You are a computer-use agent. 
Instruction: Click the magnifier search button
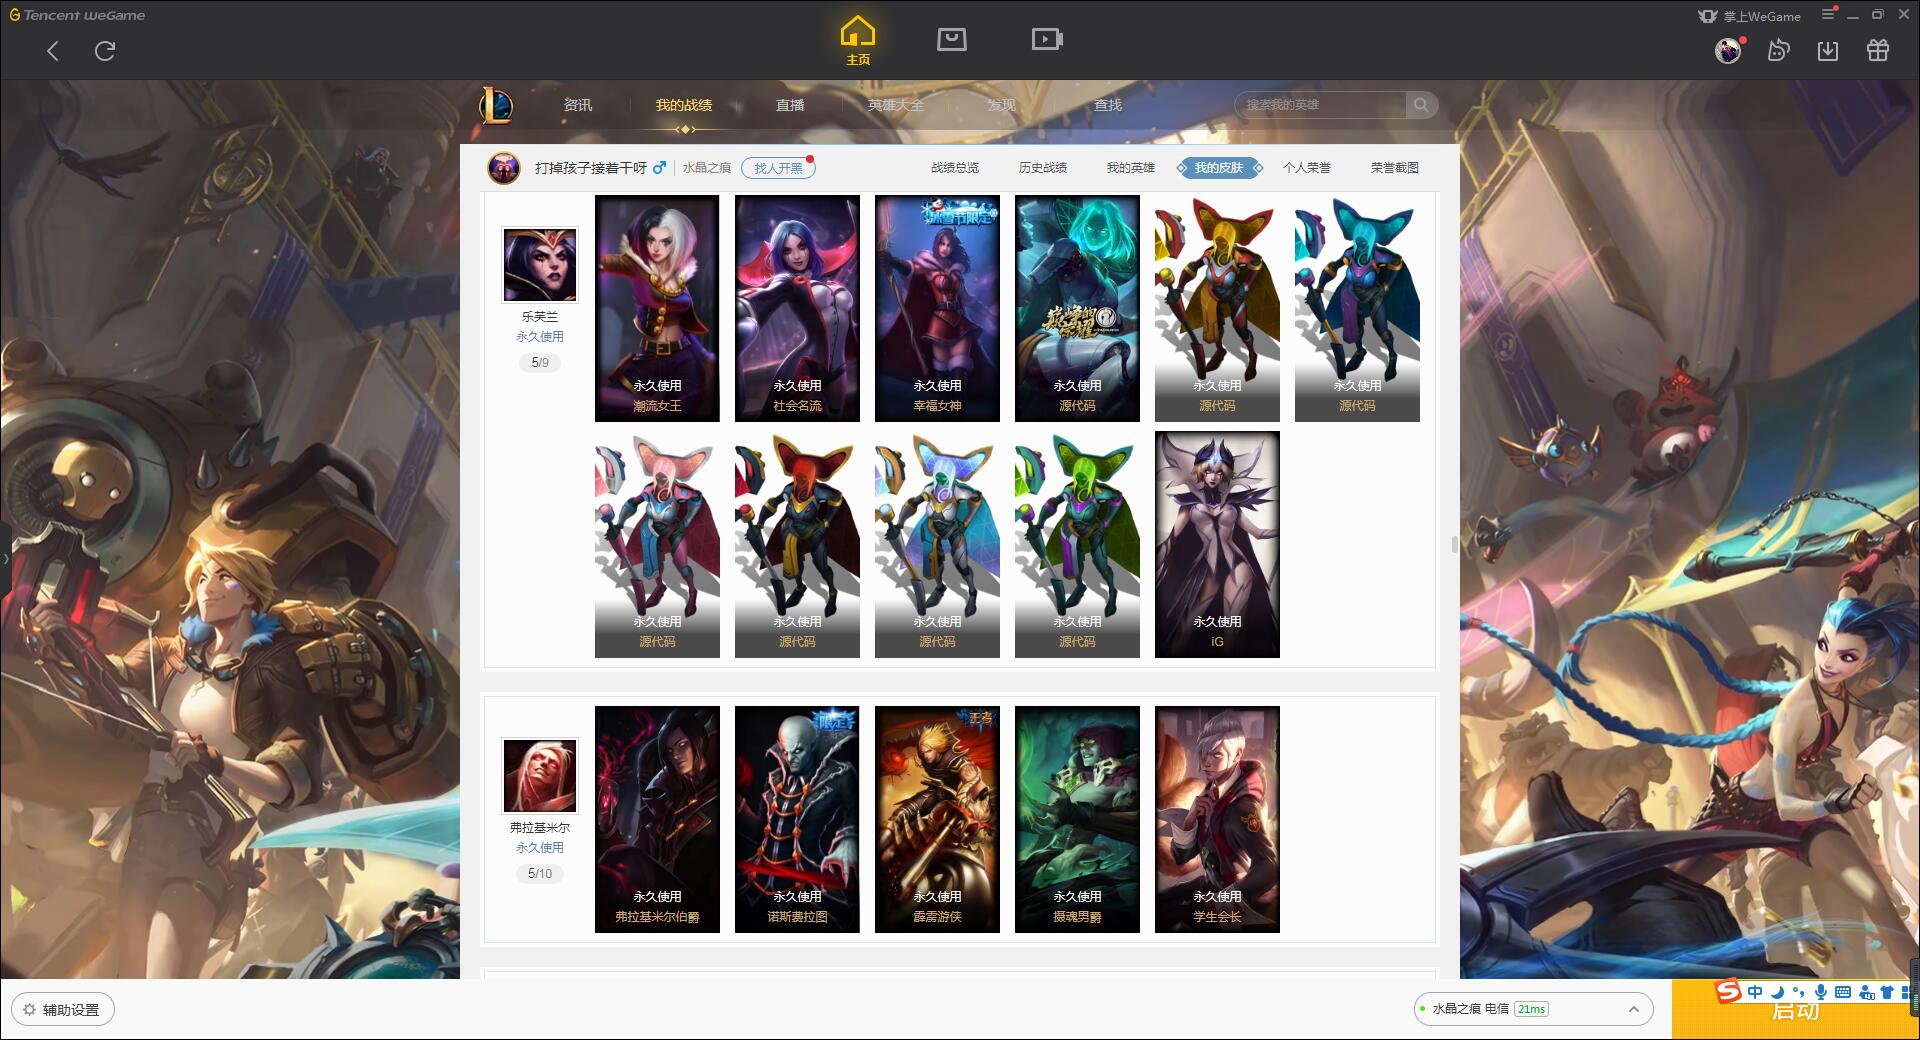click(x=1421, y=105)
